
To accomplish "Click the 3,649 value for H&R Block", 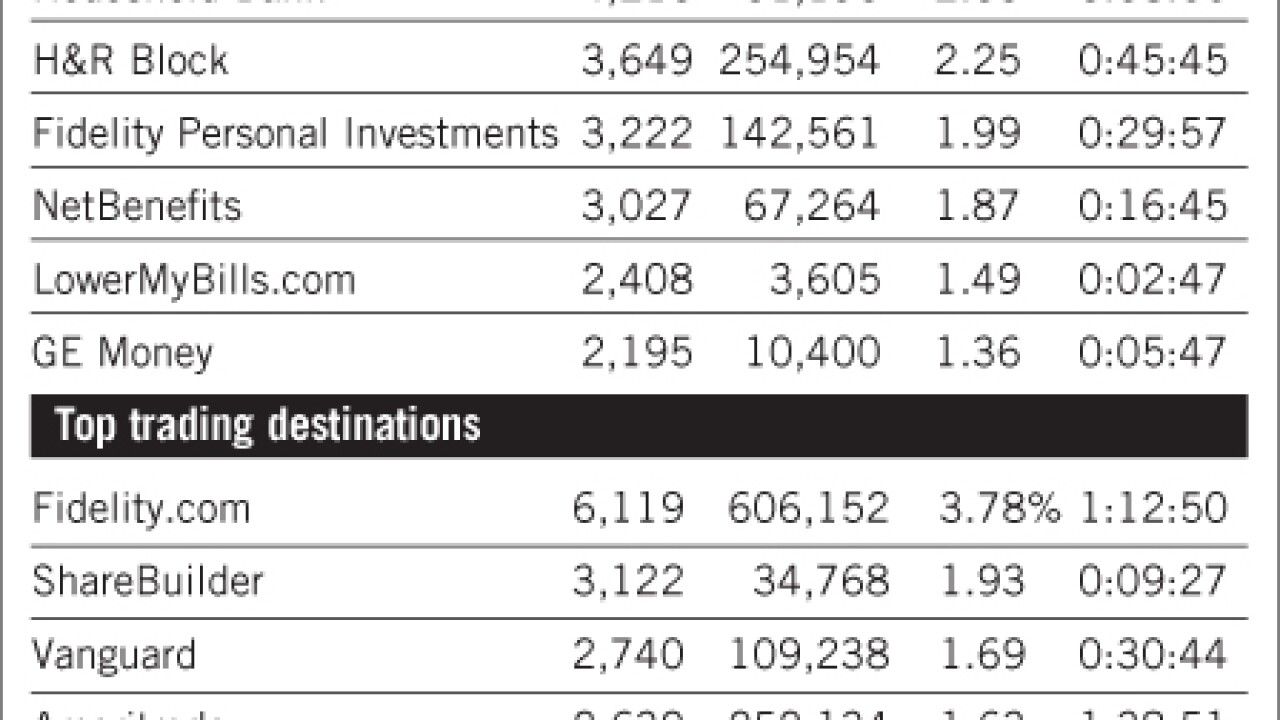I will click(x=637, y=61).
